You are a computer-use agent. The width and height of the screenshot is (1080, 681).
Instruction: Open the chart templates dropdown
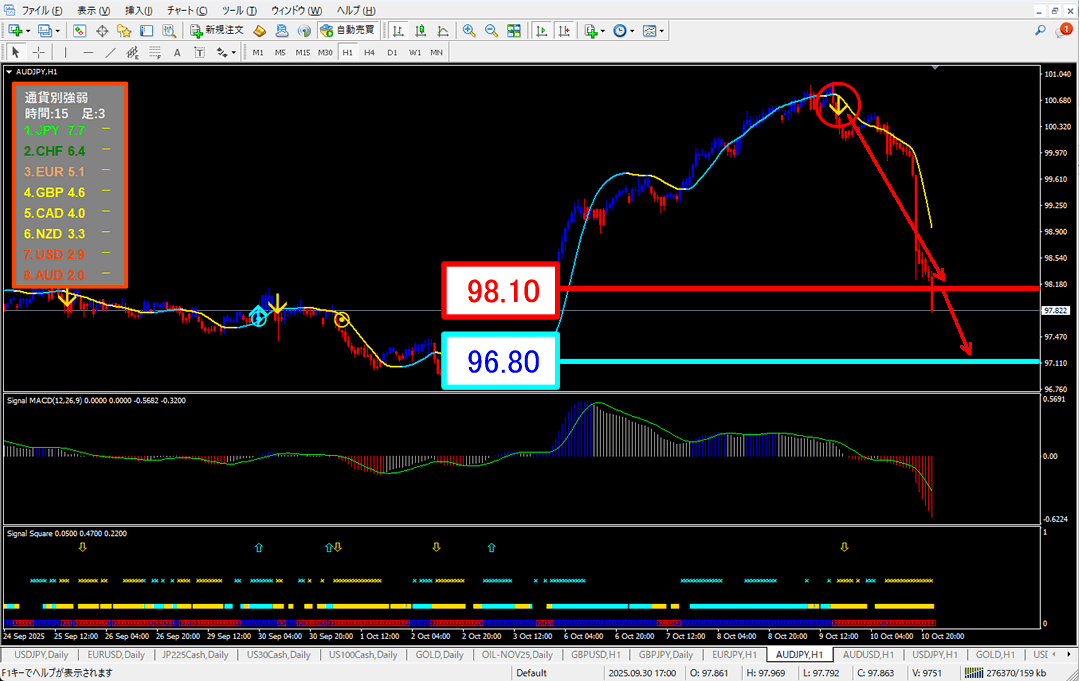coord(662,30)
